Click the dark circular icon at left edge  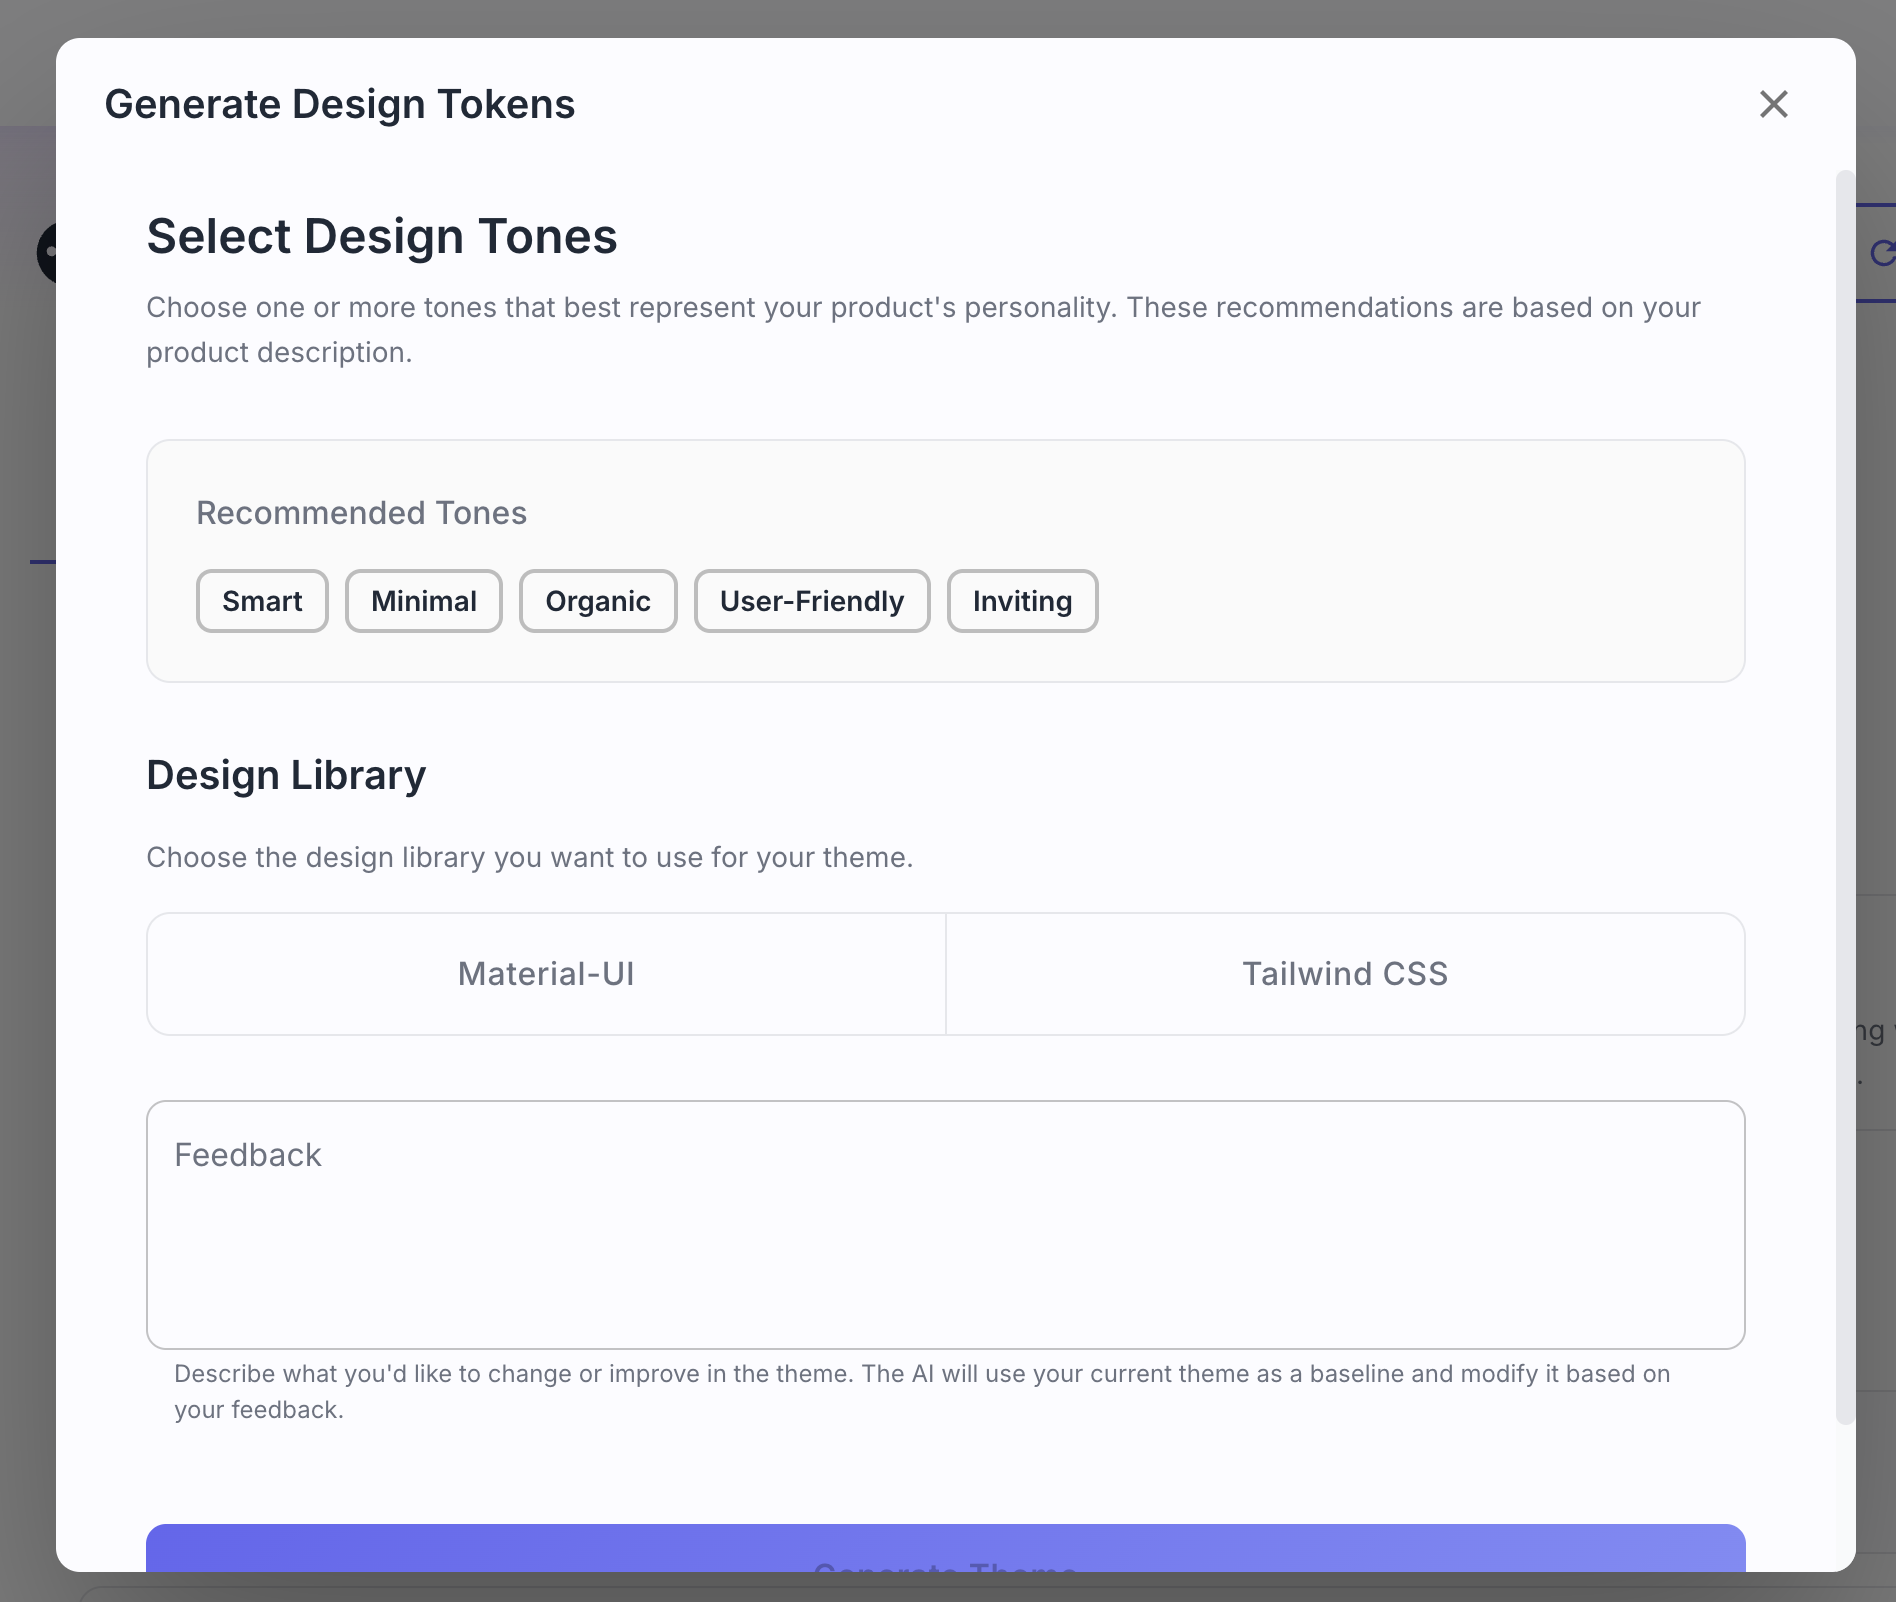46,253
